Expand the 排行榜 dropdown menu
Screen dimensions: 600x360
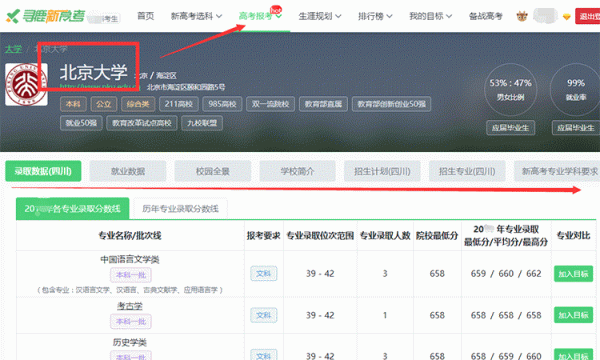[375, 16]
